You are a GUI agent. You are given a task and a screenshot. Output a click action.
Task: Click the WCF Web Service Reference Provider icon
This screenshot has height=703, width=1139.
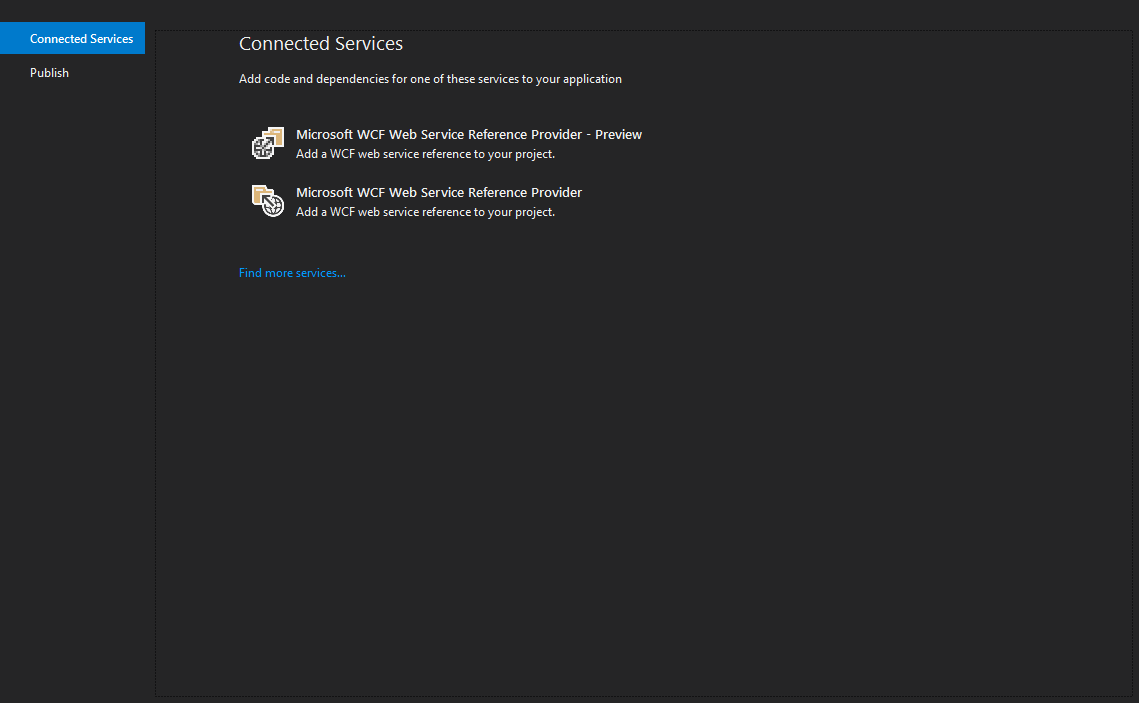[267, 200]
